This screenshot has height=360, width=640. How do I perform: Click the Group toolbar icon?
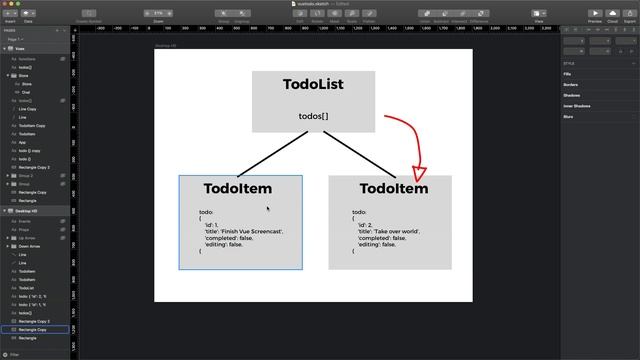pyautogui.click(x=223, y=13)
